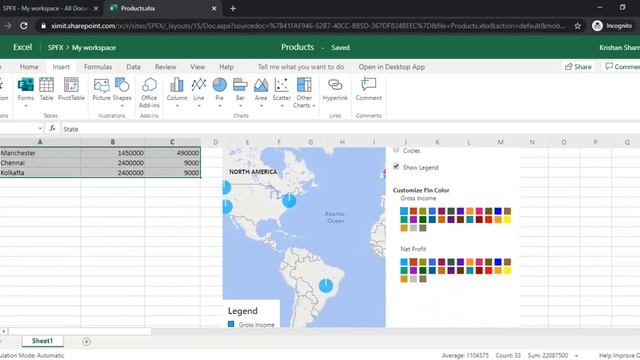Add a Comment from the ribbon
This screenshot has width=640, height=360.
[x=369, y=89]
